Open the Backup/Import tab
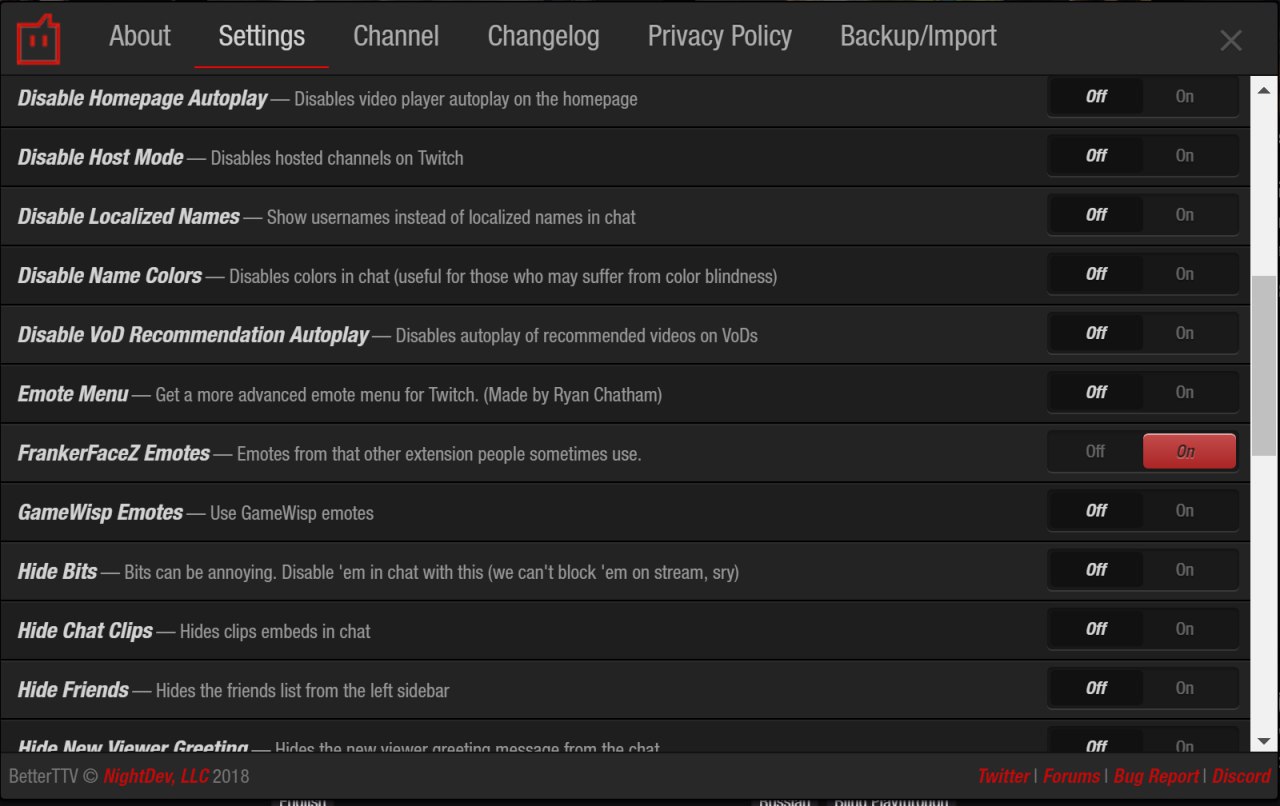 point(918,37)
